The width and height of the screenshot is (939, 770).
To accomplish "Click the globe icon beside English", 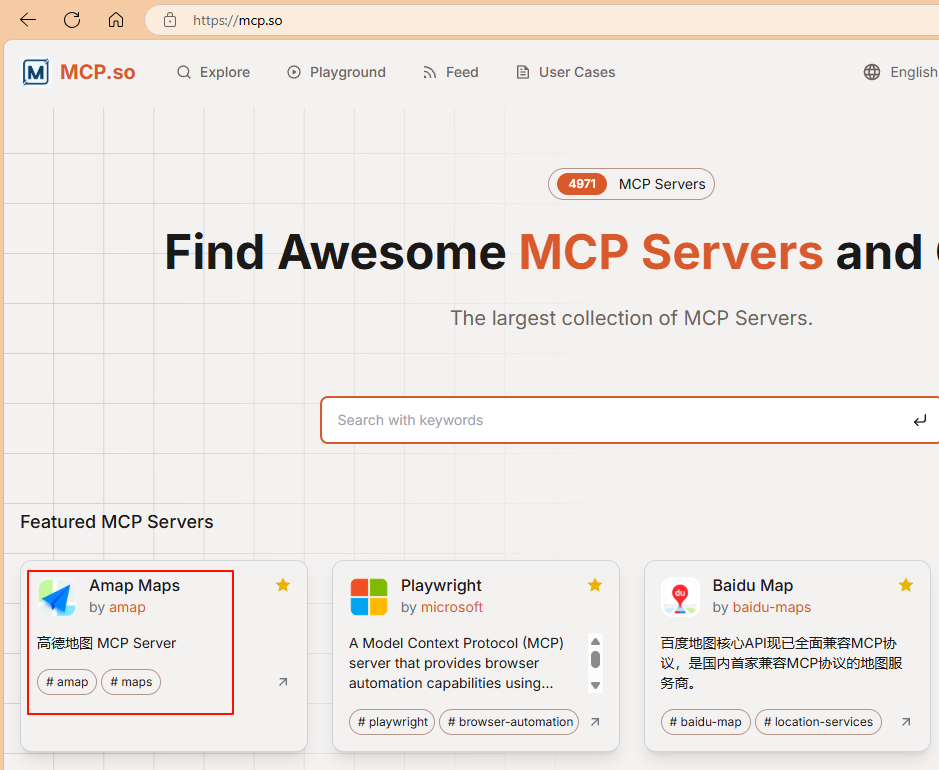I will click(x=872, y=72).
